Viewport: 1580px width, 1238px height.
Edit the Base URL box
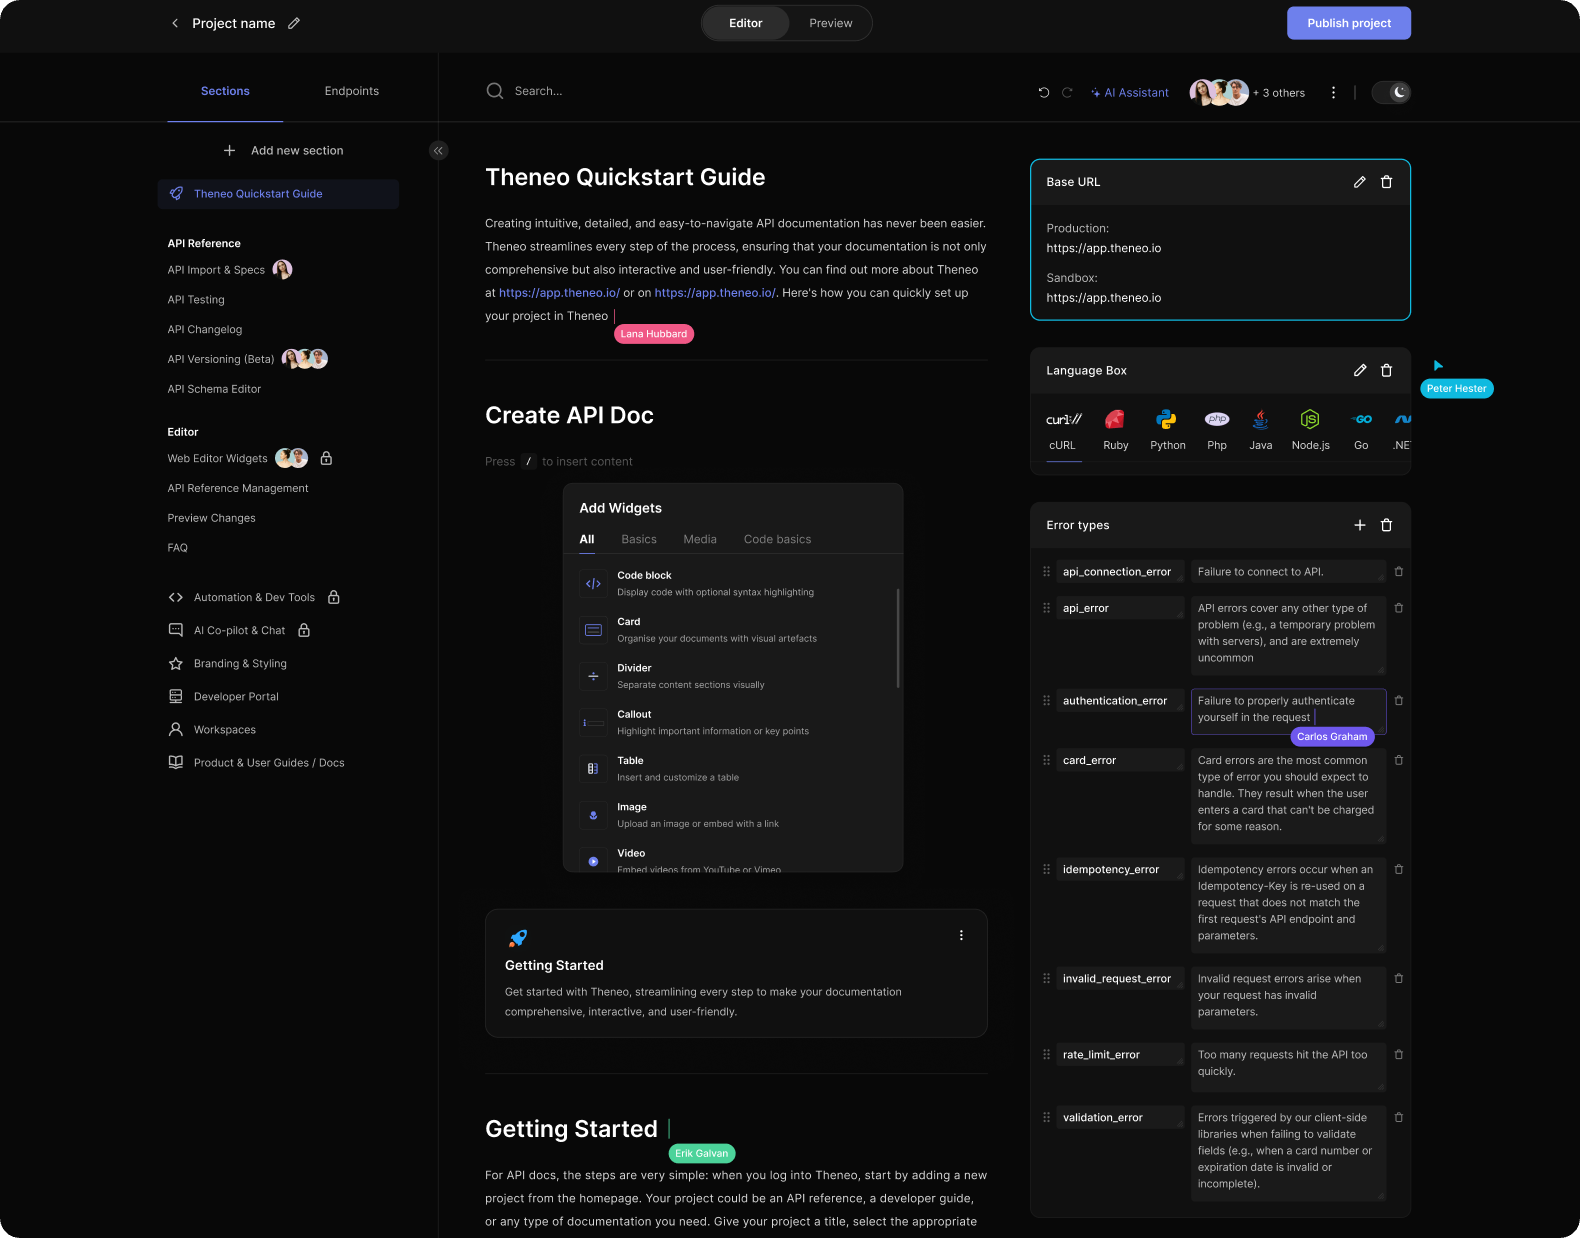tap(1359, 182)
